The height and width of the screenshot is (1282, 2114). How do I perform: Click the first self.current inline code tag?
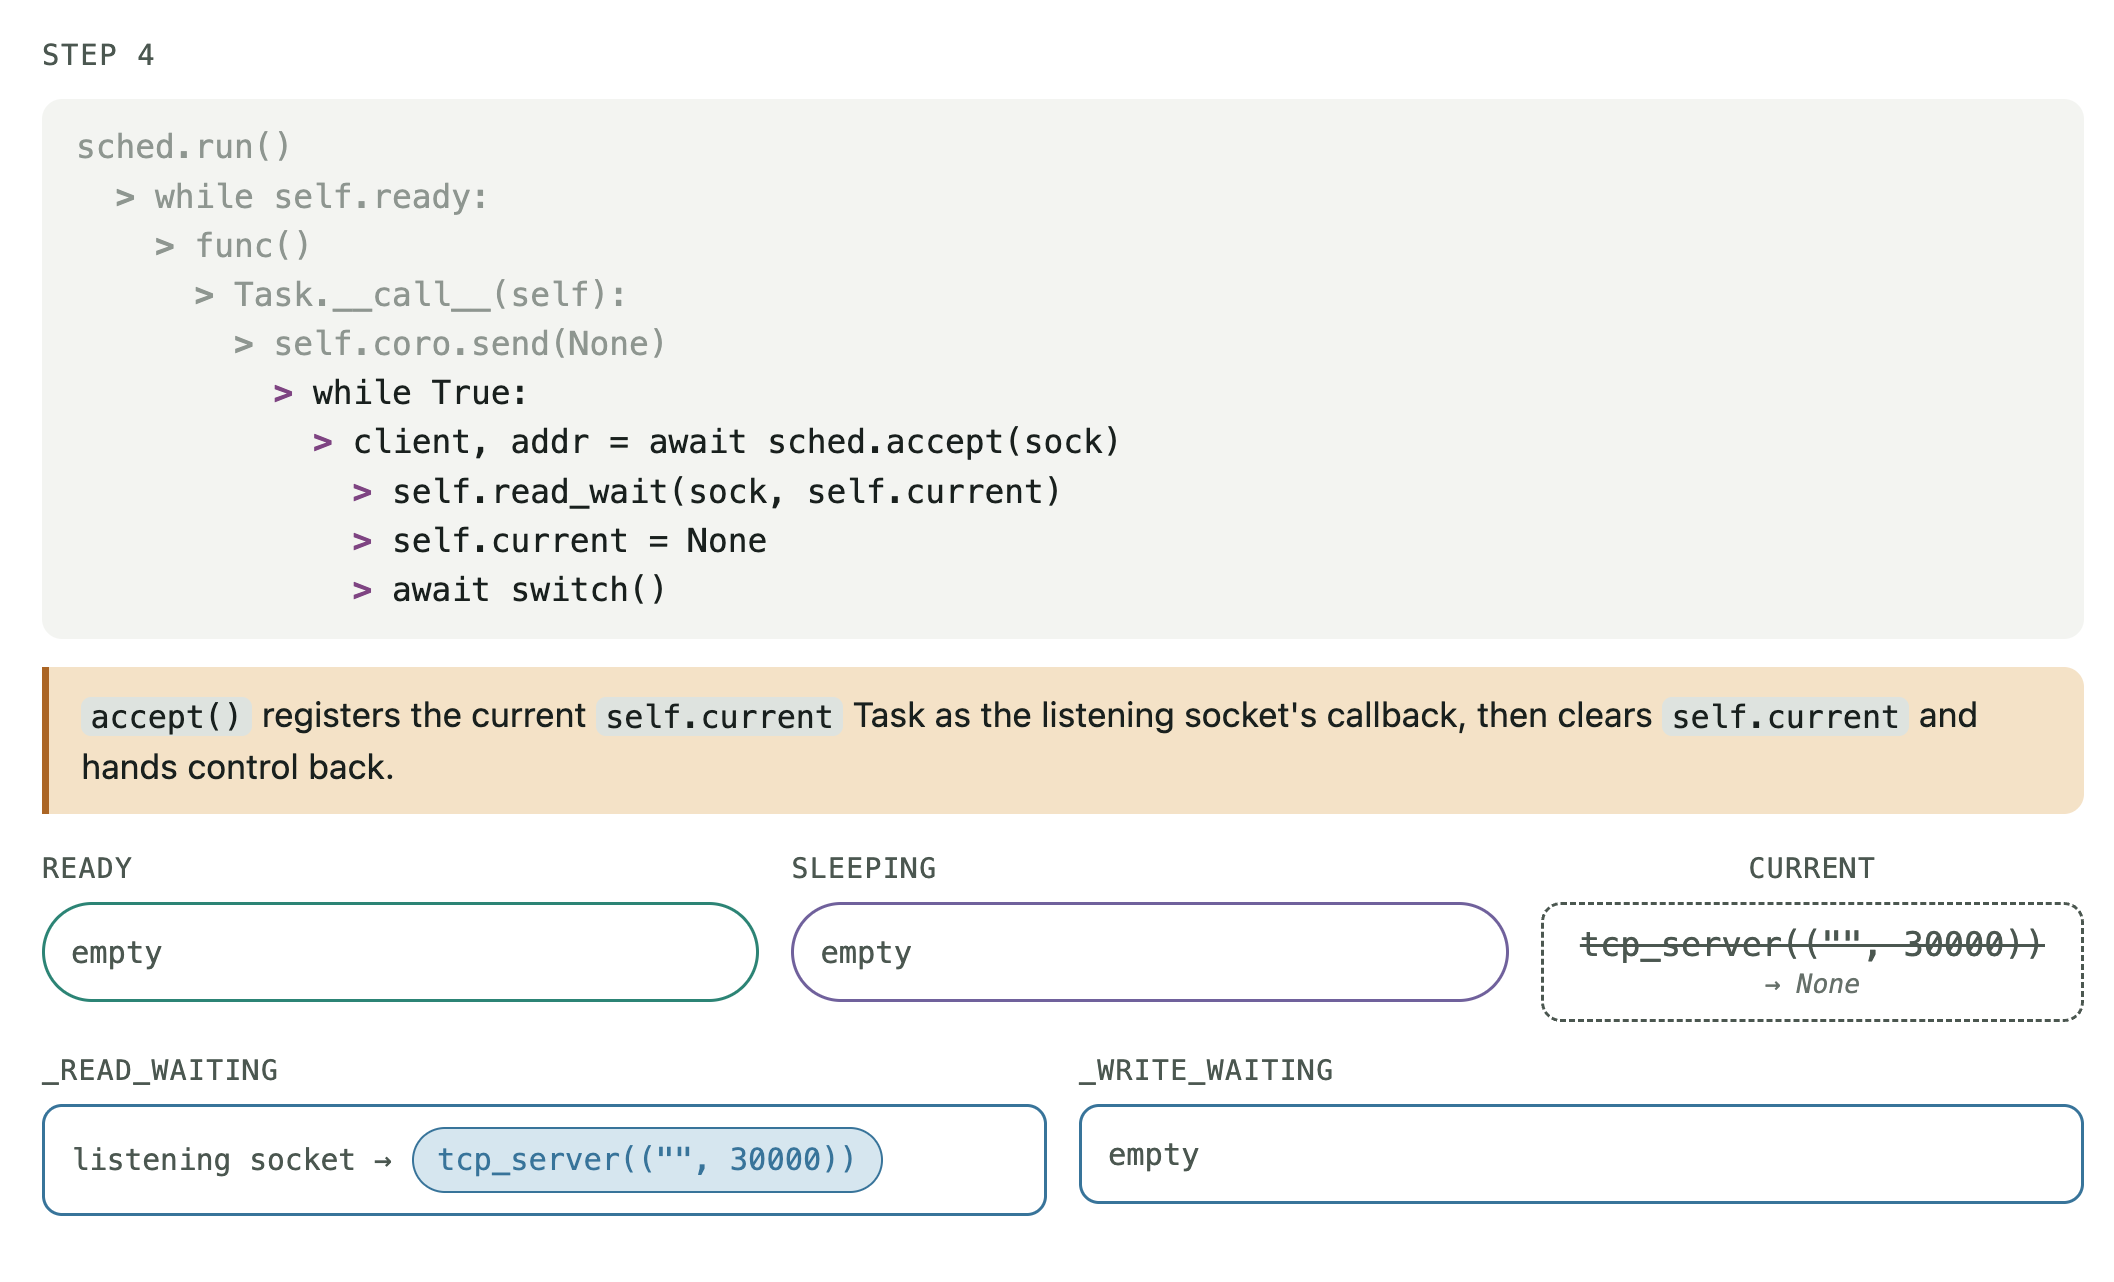719,716
